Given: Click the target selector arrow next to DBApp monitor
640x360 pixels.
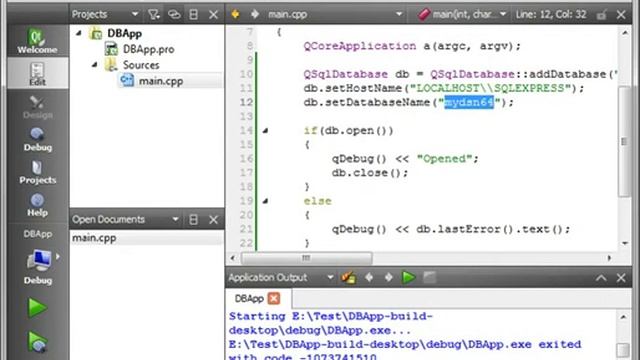Looking at the screenshot, I should coord(58,256).
